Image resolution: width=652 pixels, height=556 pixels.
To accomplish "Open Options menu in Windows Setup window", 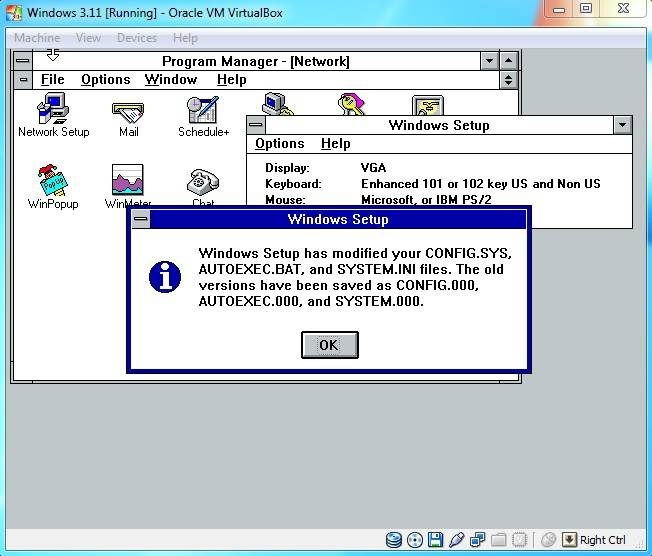I will [x=280, y=144].
